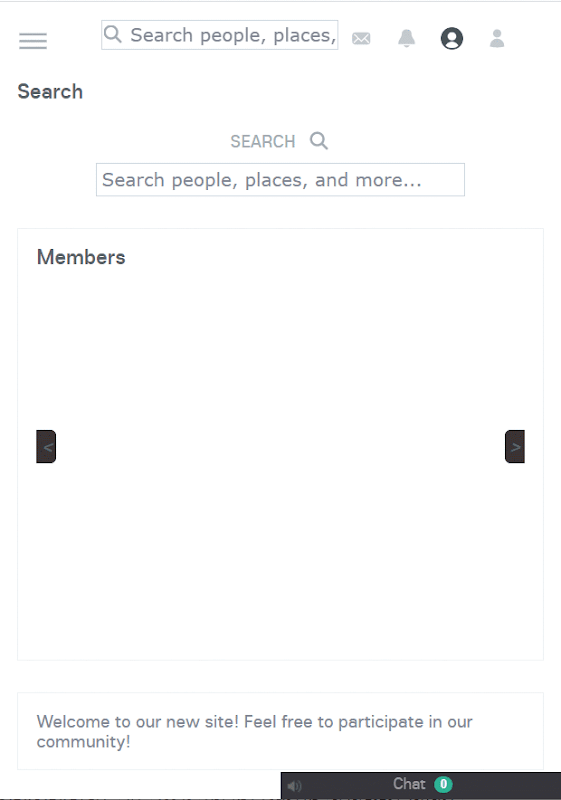Show notifications via the bell icon
Image resolution: width=561 pixels, height=800 pixels.
406,38
